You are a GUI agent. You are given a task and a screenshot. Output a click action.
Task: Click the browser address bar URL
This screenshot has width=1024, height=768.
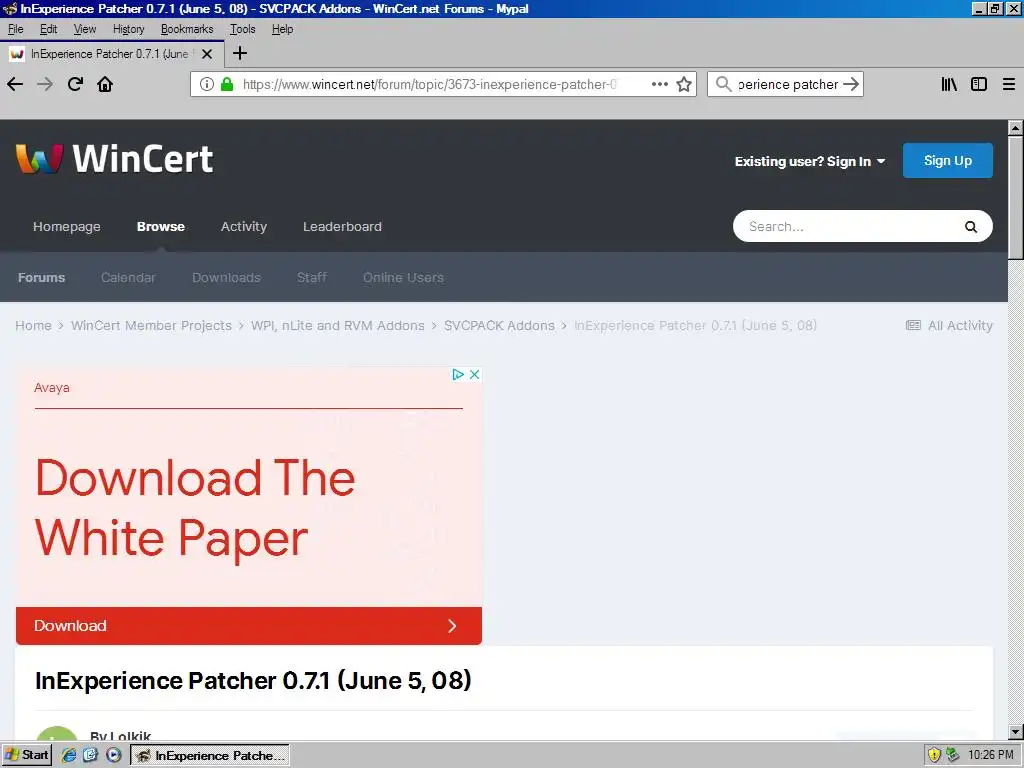429,84
